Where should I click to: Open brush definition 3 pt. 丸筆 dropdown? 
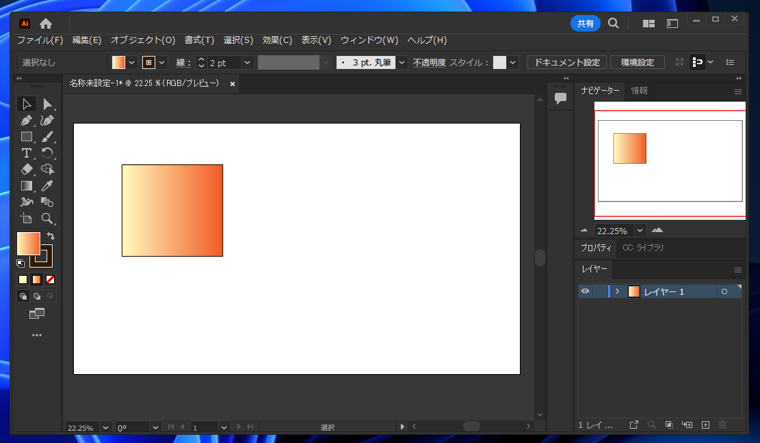tap(402, 63)
